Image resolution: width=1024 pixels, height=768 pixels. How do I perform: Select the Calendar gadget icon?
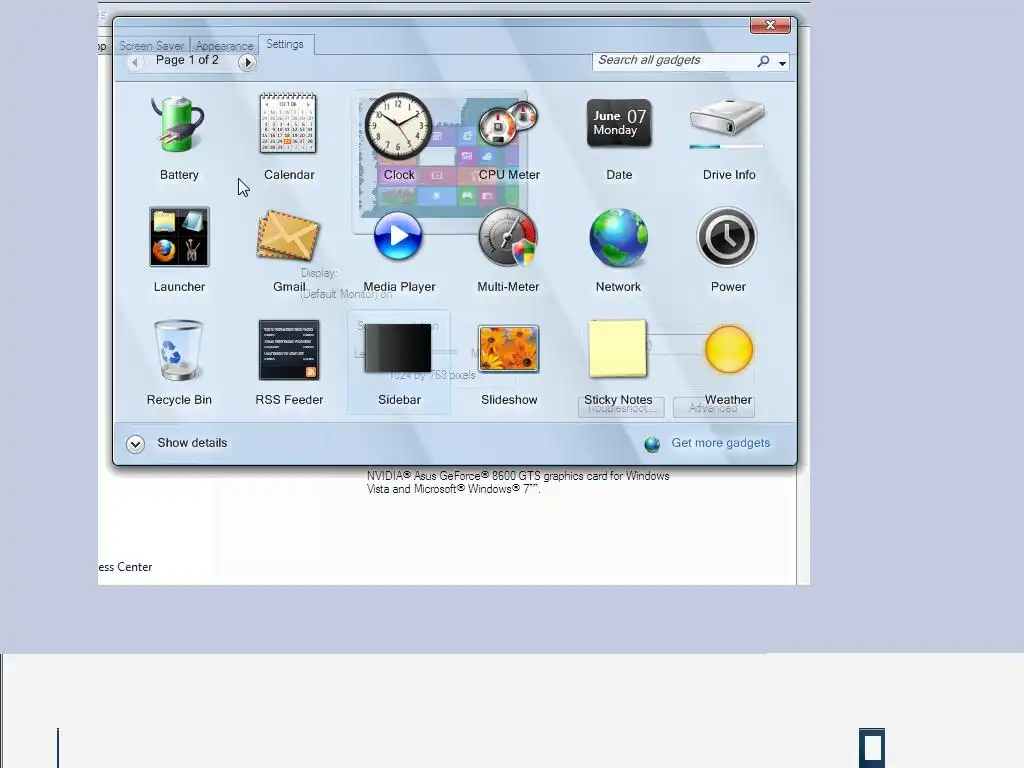coord(288,123)
